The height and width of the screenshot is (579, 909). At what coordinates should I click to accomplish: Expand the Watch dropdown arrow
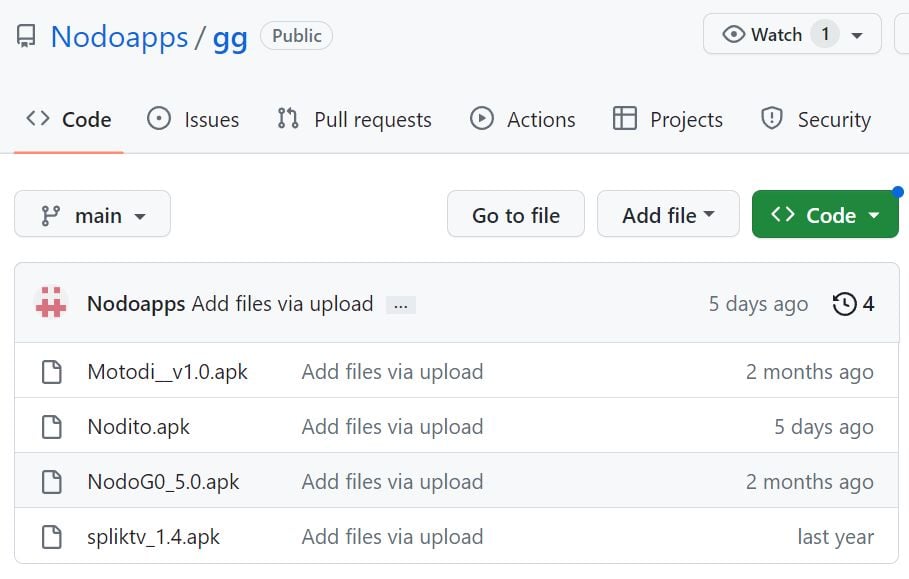point(857,35)
